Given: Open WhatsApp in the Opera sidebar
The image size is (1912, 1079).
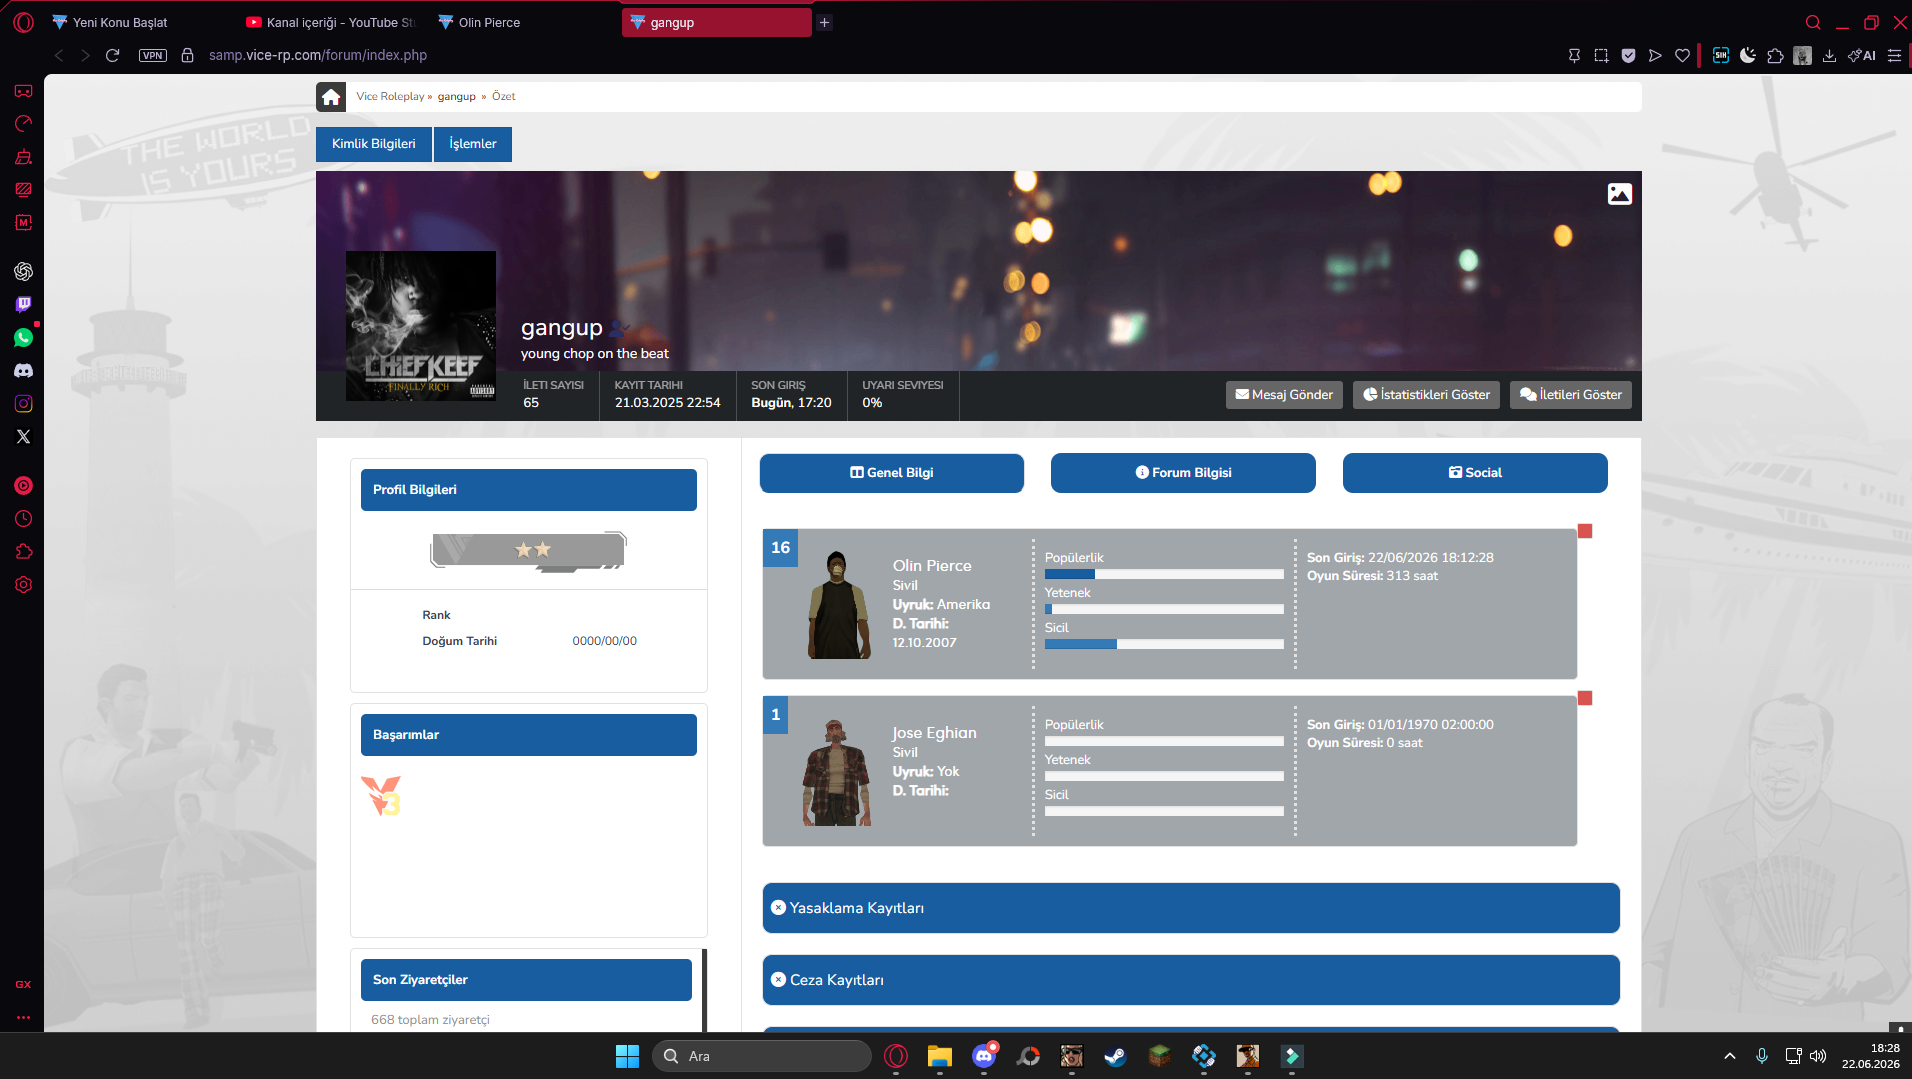Looking at the screenshot, I should pyautogui.click(x=23, y=337).
